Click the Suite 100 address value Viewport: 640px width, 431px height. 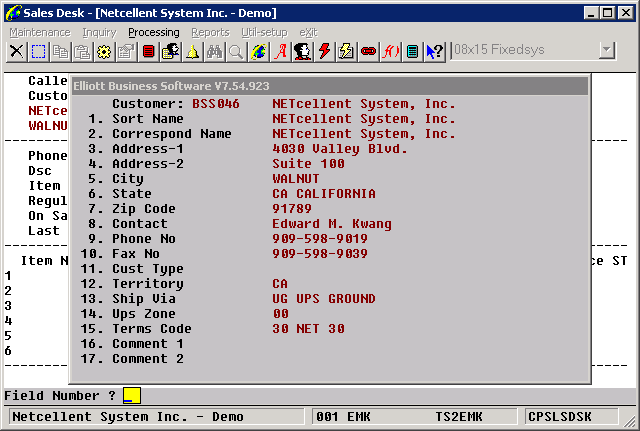coord(308,164)
